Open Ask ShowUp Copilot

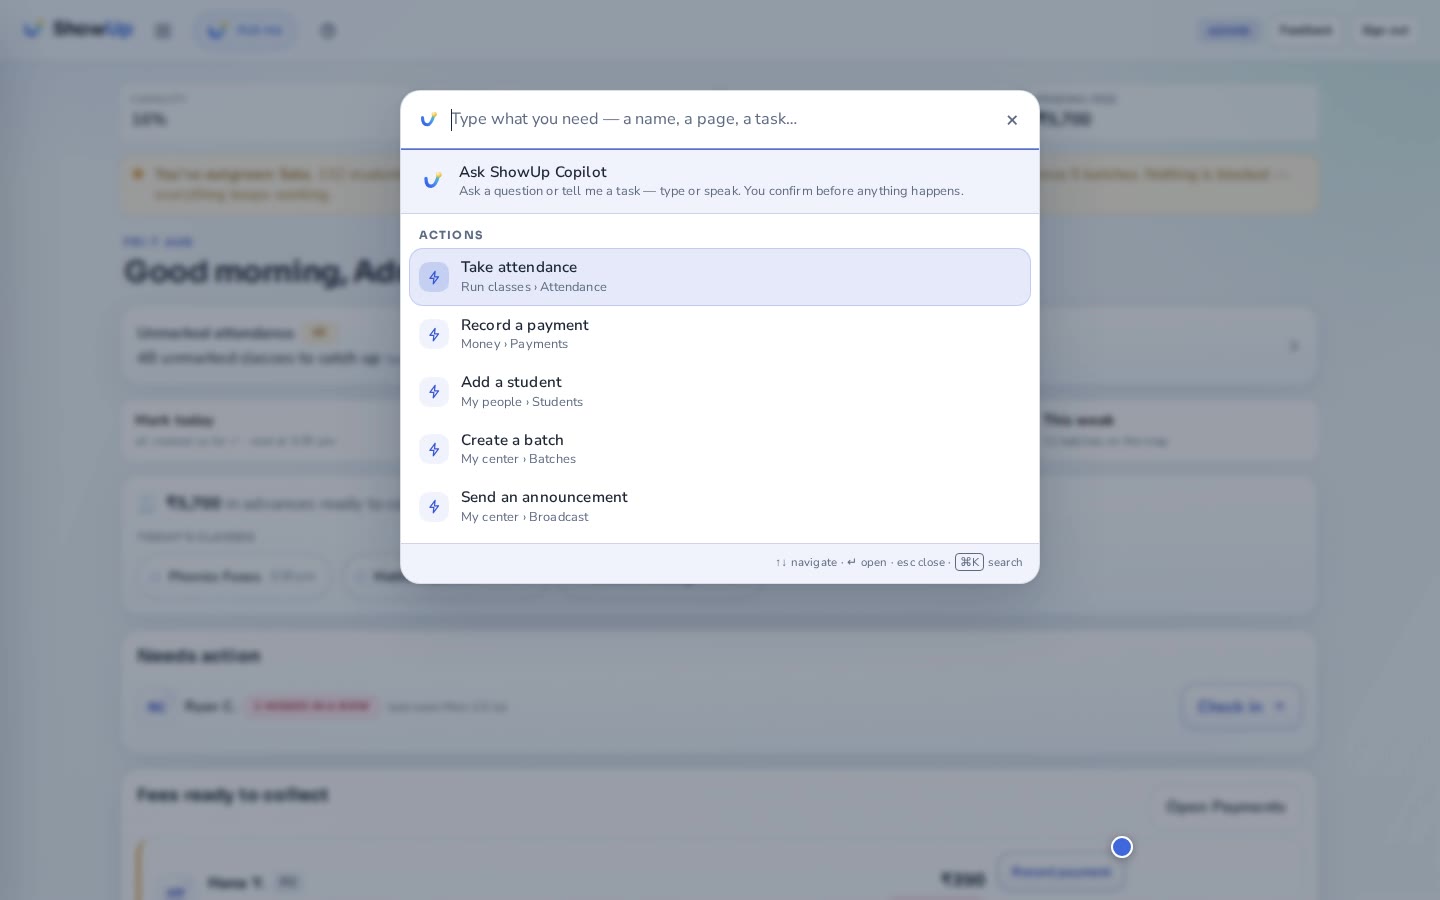tap(720, 181)
